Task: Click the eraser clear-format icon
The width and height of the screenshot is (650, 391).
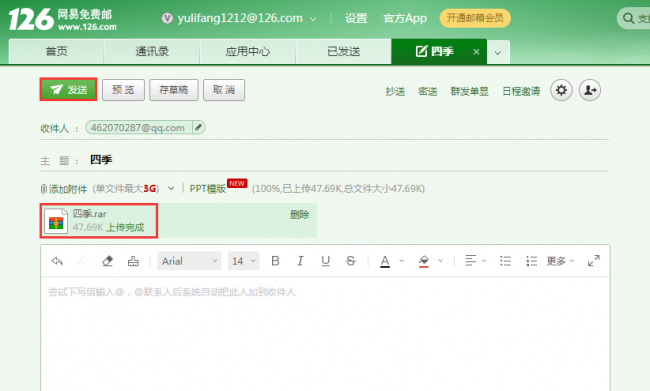Action: pyautogui.click(x=107, y=261)
